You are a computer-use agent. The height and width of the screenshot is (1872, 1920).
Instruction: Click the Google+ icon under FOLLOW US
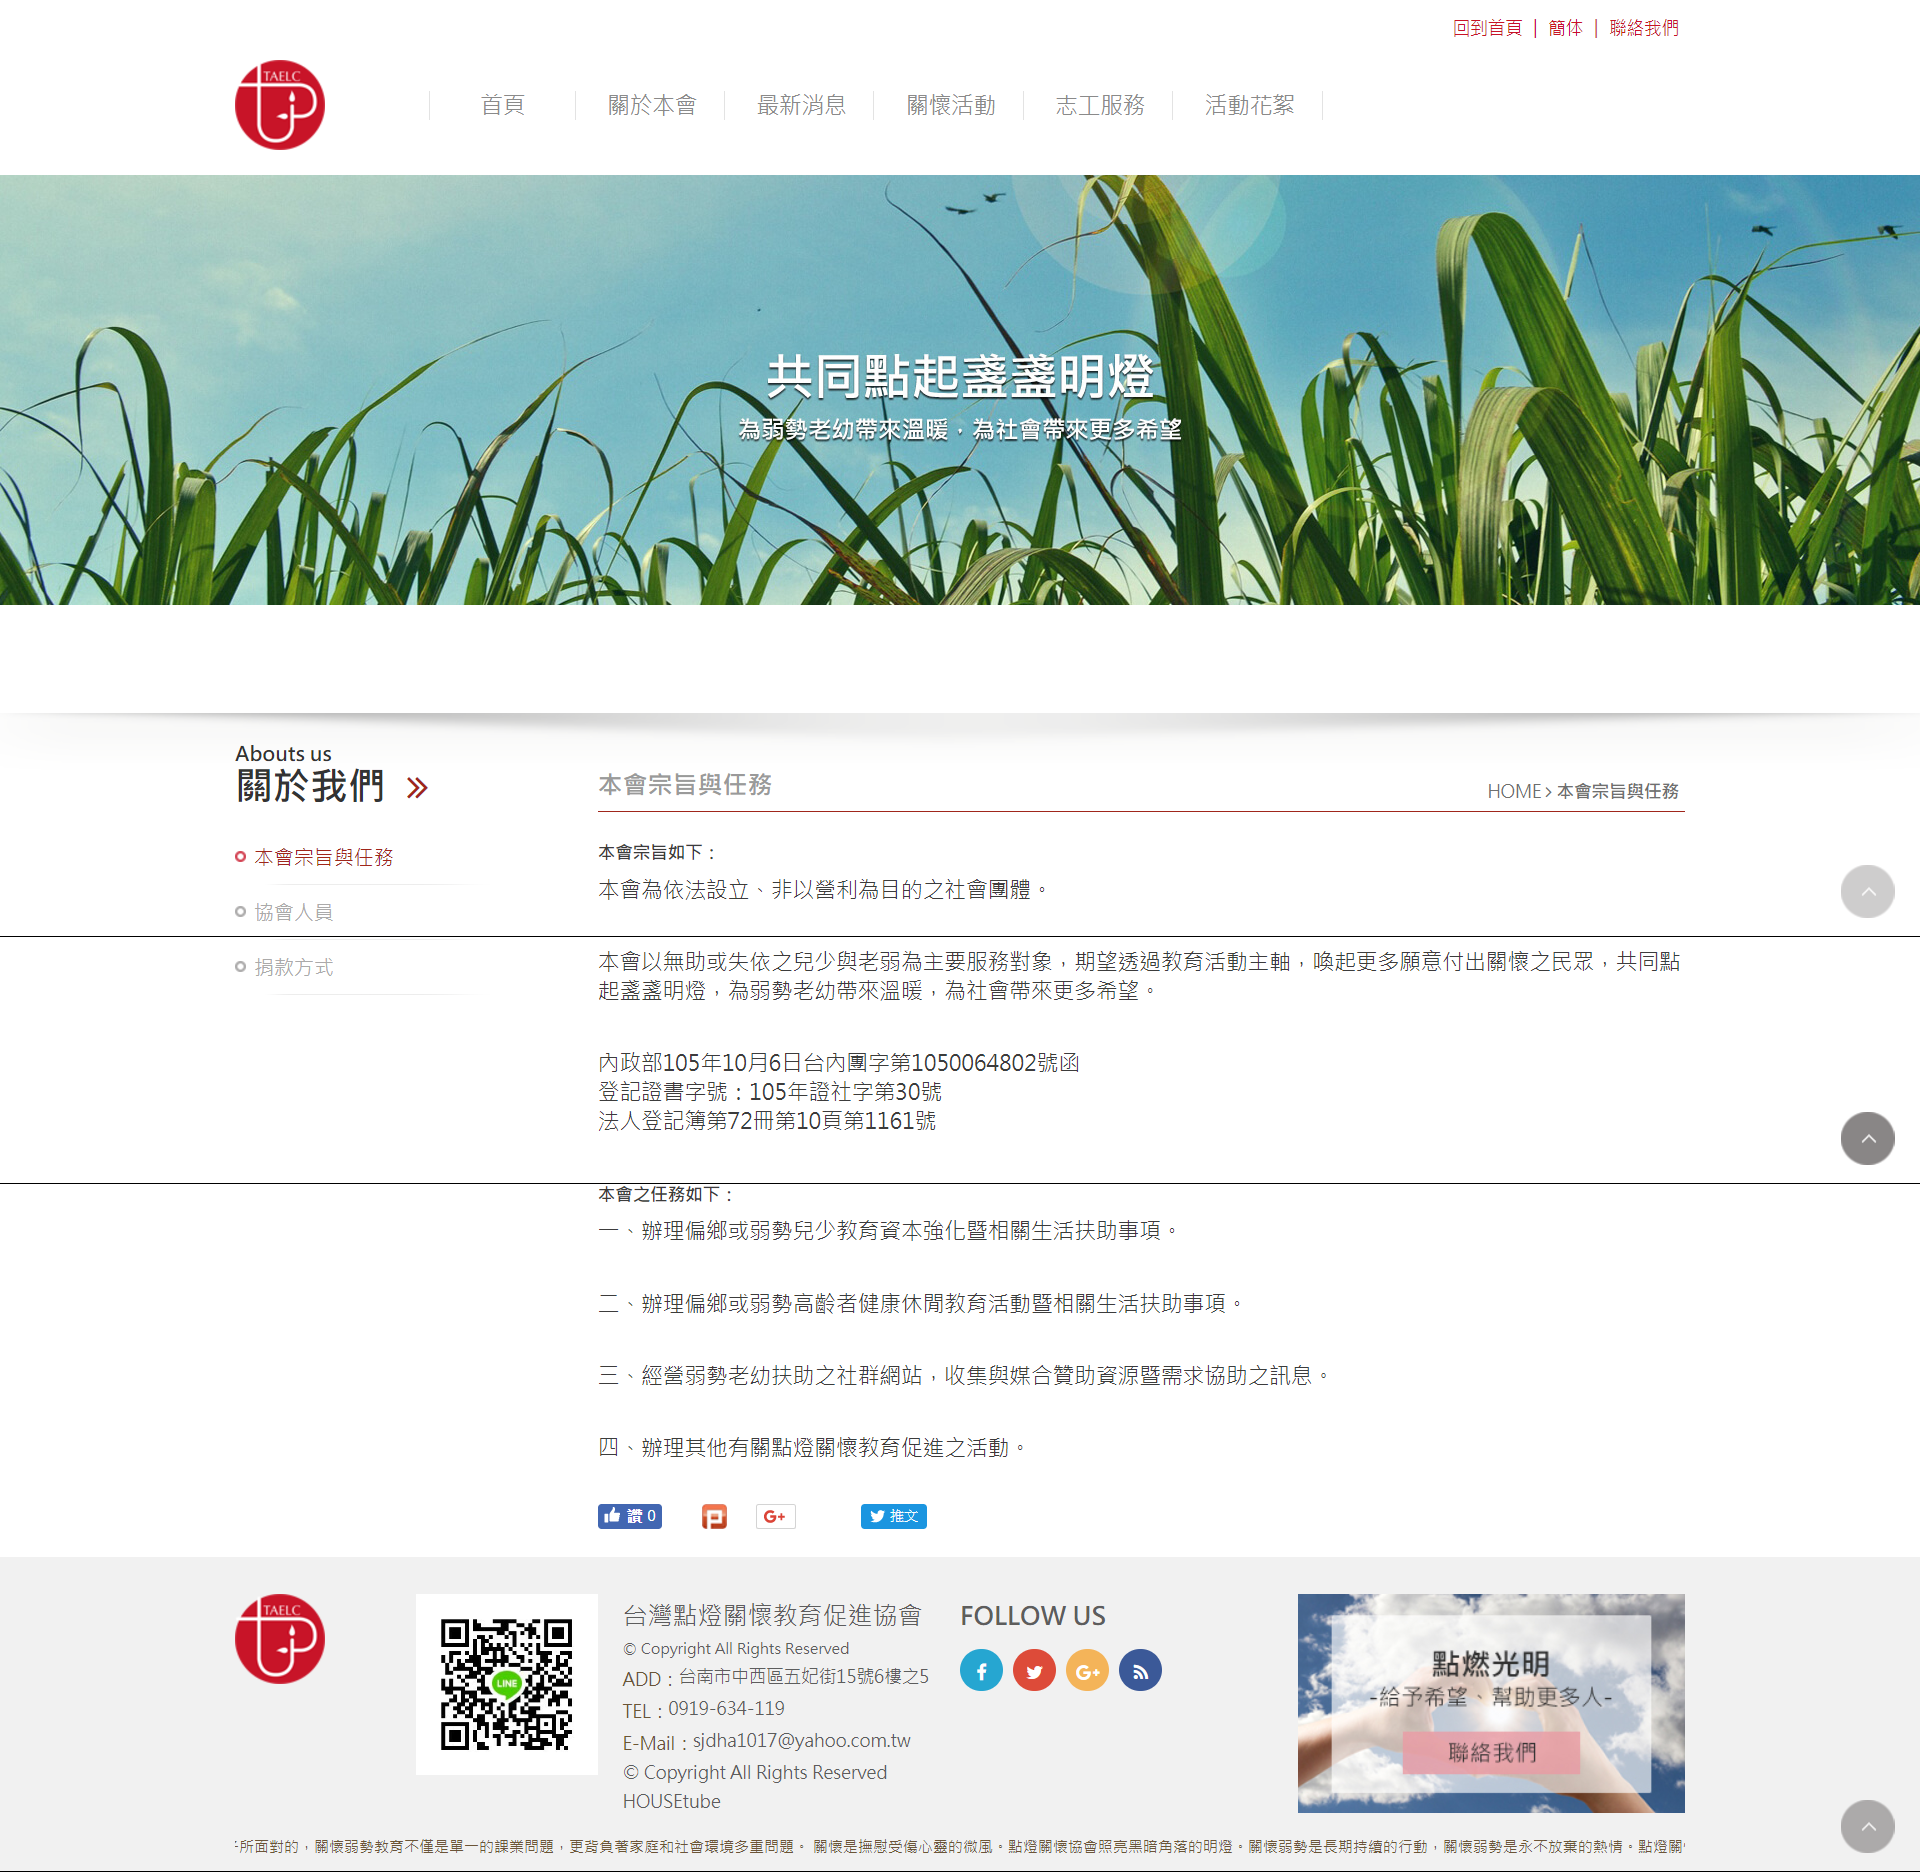(1087, 1670)
